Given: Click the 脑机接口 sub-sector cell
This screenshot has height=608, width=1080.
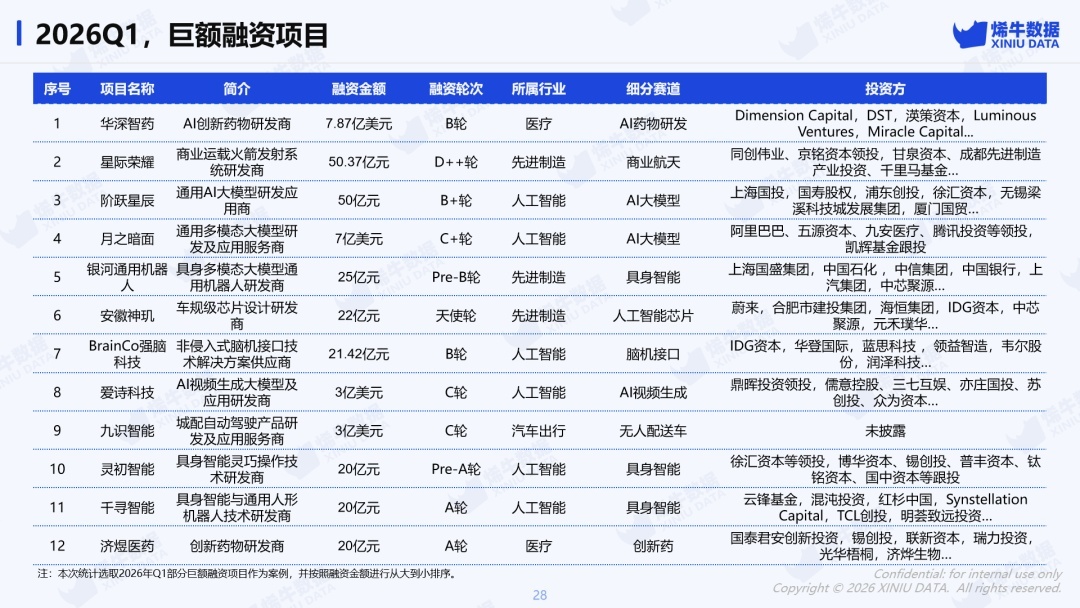Looking at the screenshot, I should [x=653, y=354].
